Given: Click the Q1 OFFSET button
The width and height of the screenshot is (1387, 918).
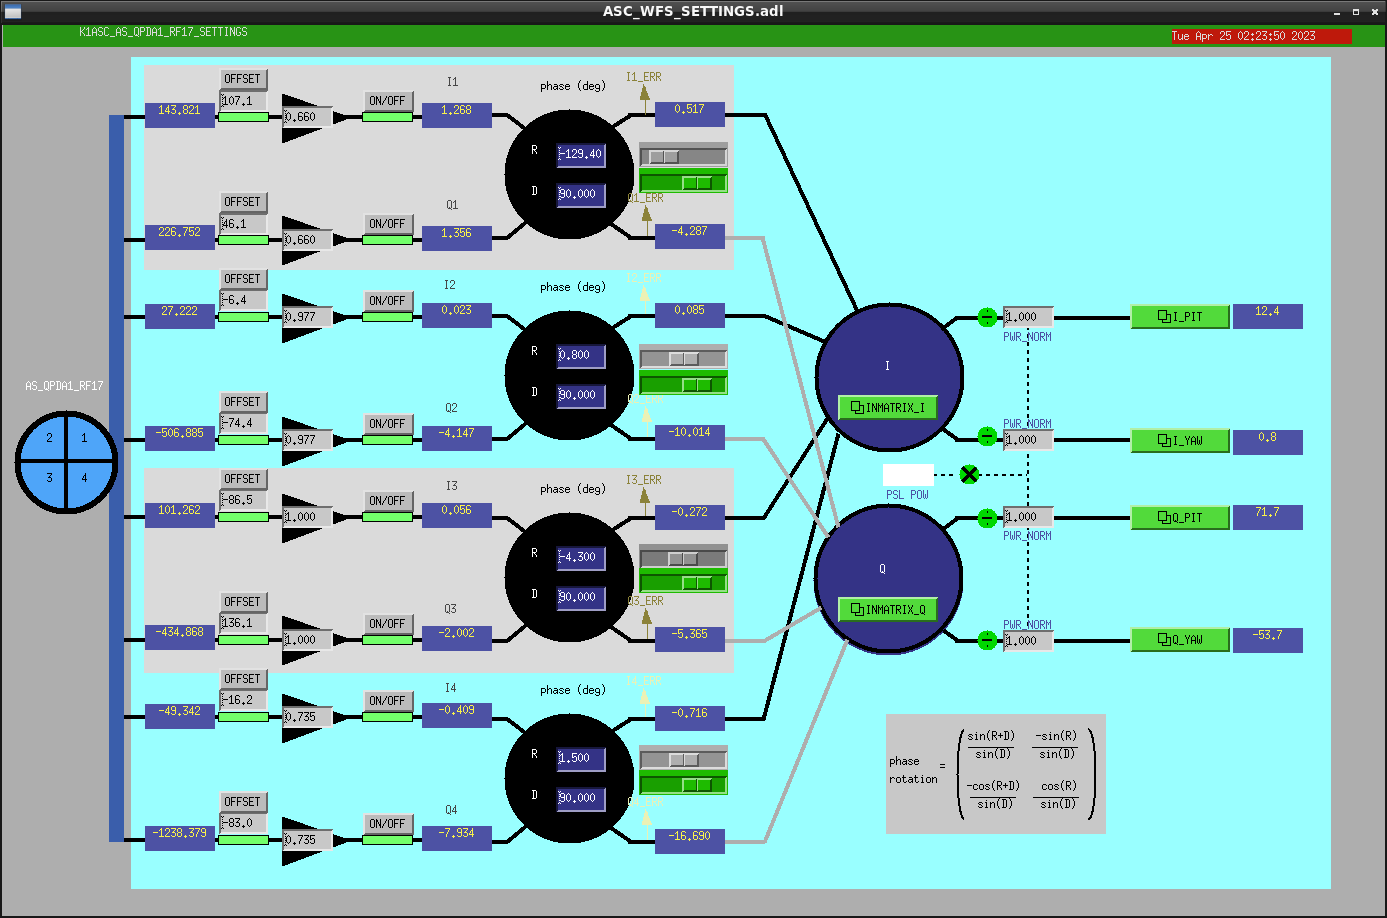Looking at the screenshot, I should pos(243,202).
